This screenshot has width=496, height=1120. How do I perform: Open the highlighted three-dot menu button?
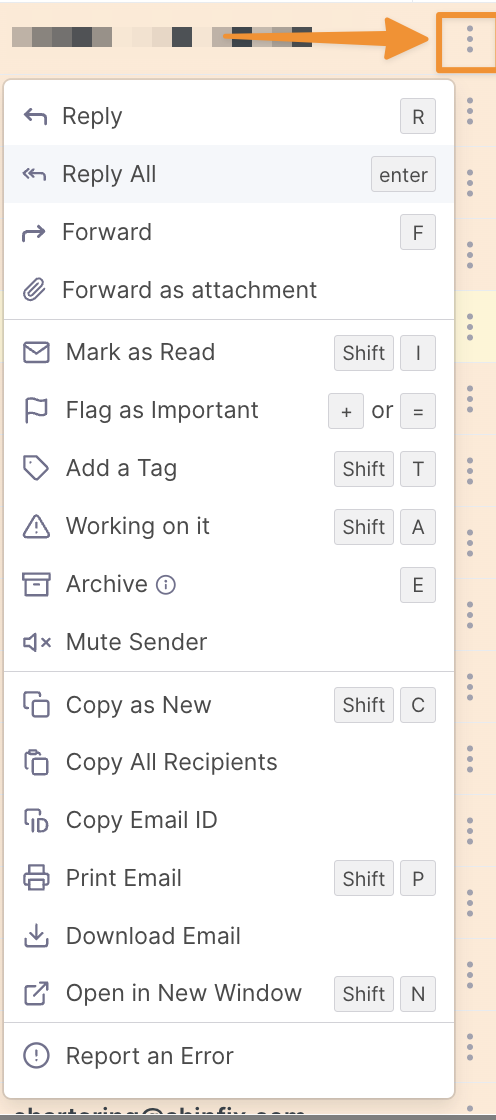point(469,39)
